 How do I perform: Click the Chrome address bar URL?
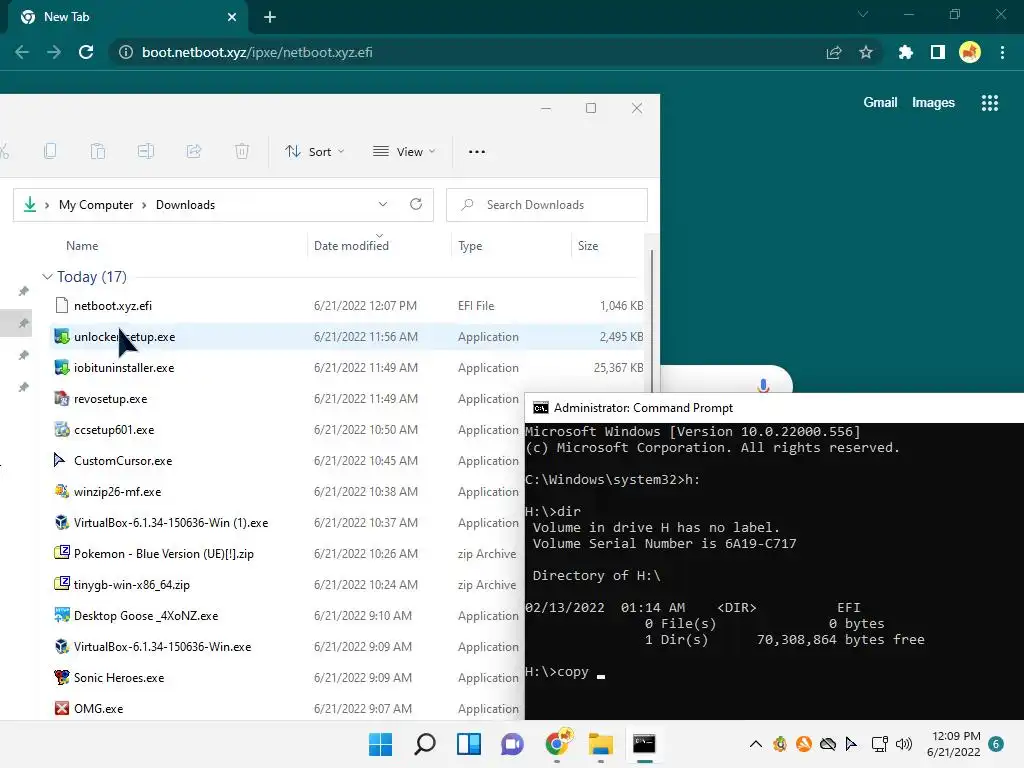(x=257, y=52)
